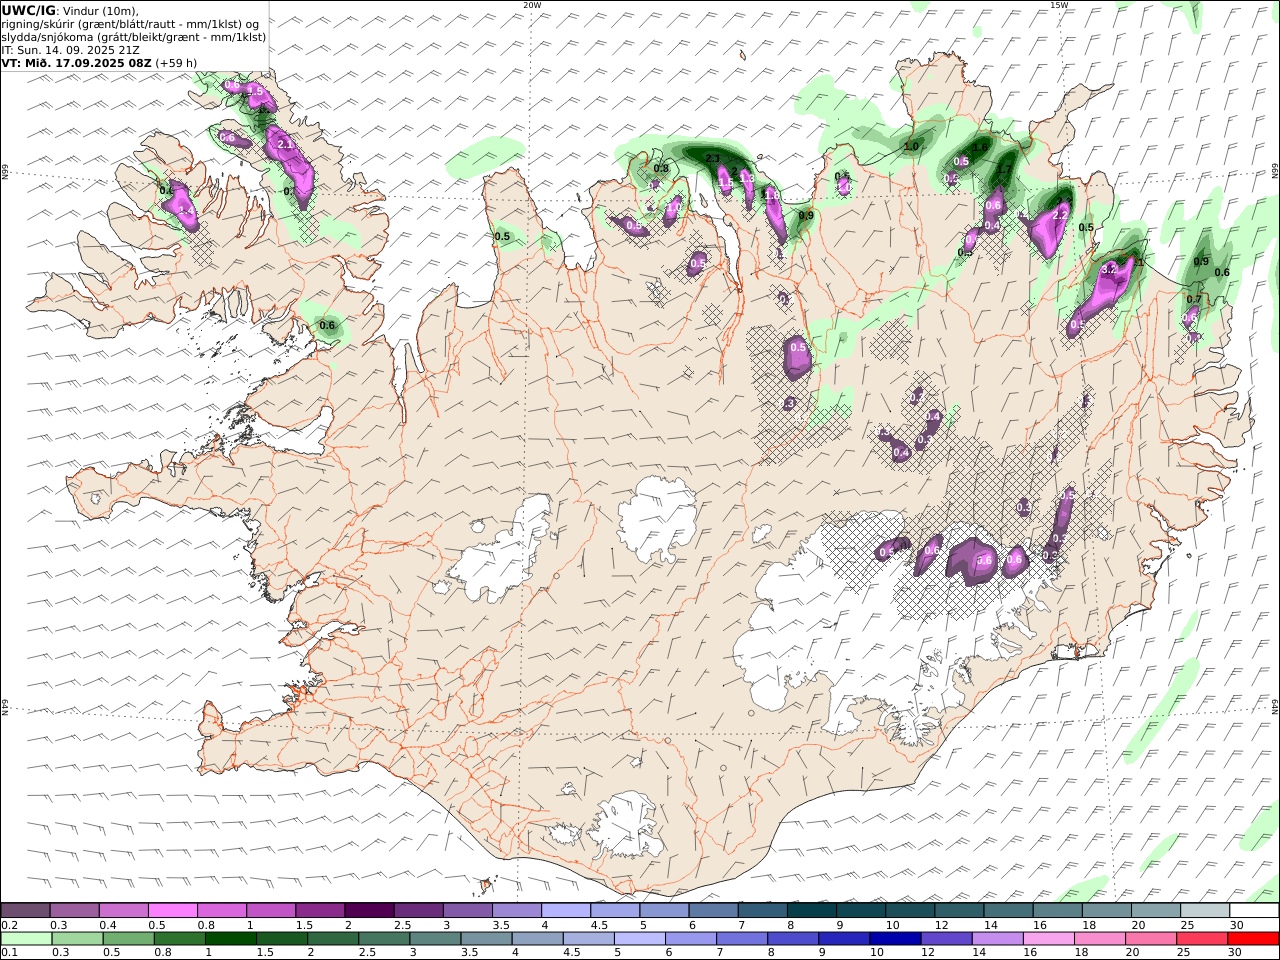Pick lower legend swatch starting at 7
The height and width of the screenshot is (960, 1280).
(x=742, y=938)
